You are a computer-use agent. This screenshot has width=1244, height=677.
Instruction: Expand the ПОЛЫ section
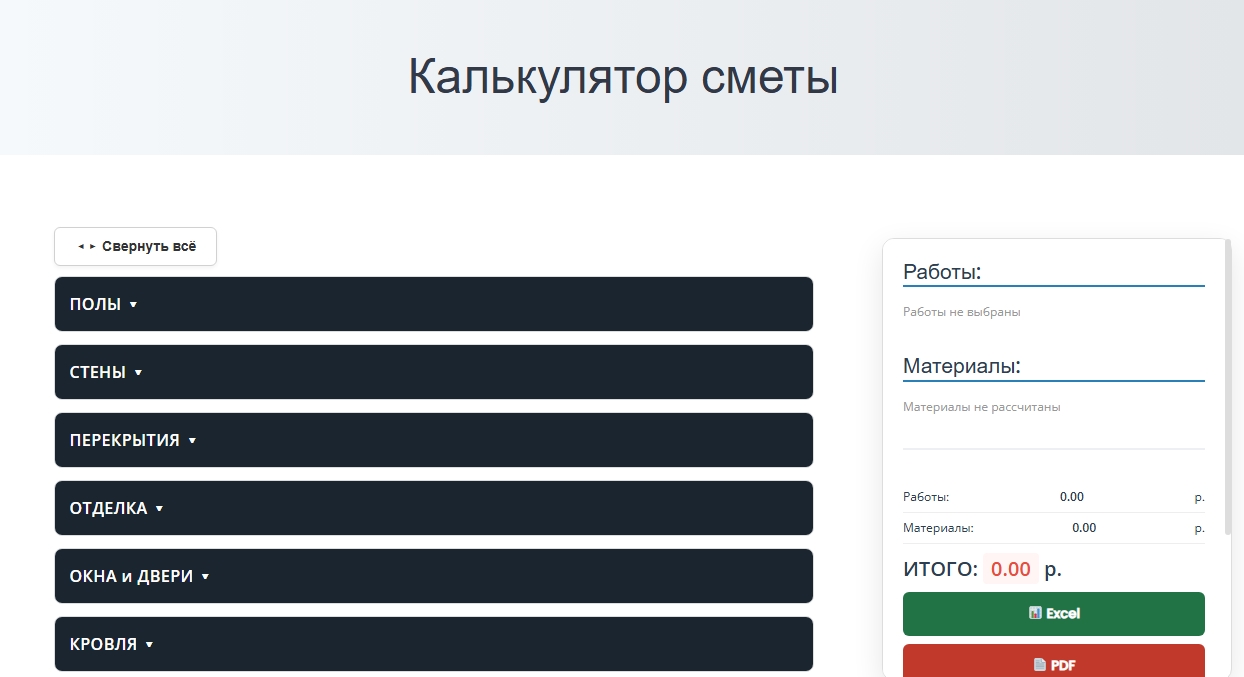click(433, 304)
